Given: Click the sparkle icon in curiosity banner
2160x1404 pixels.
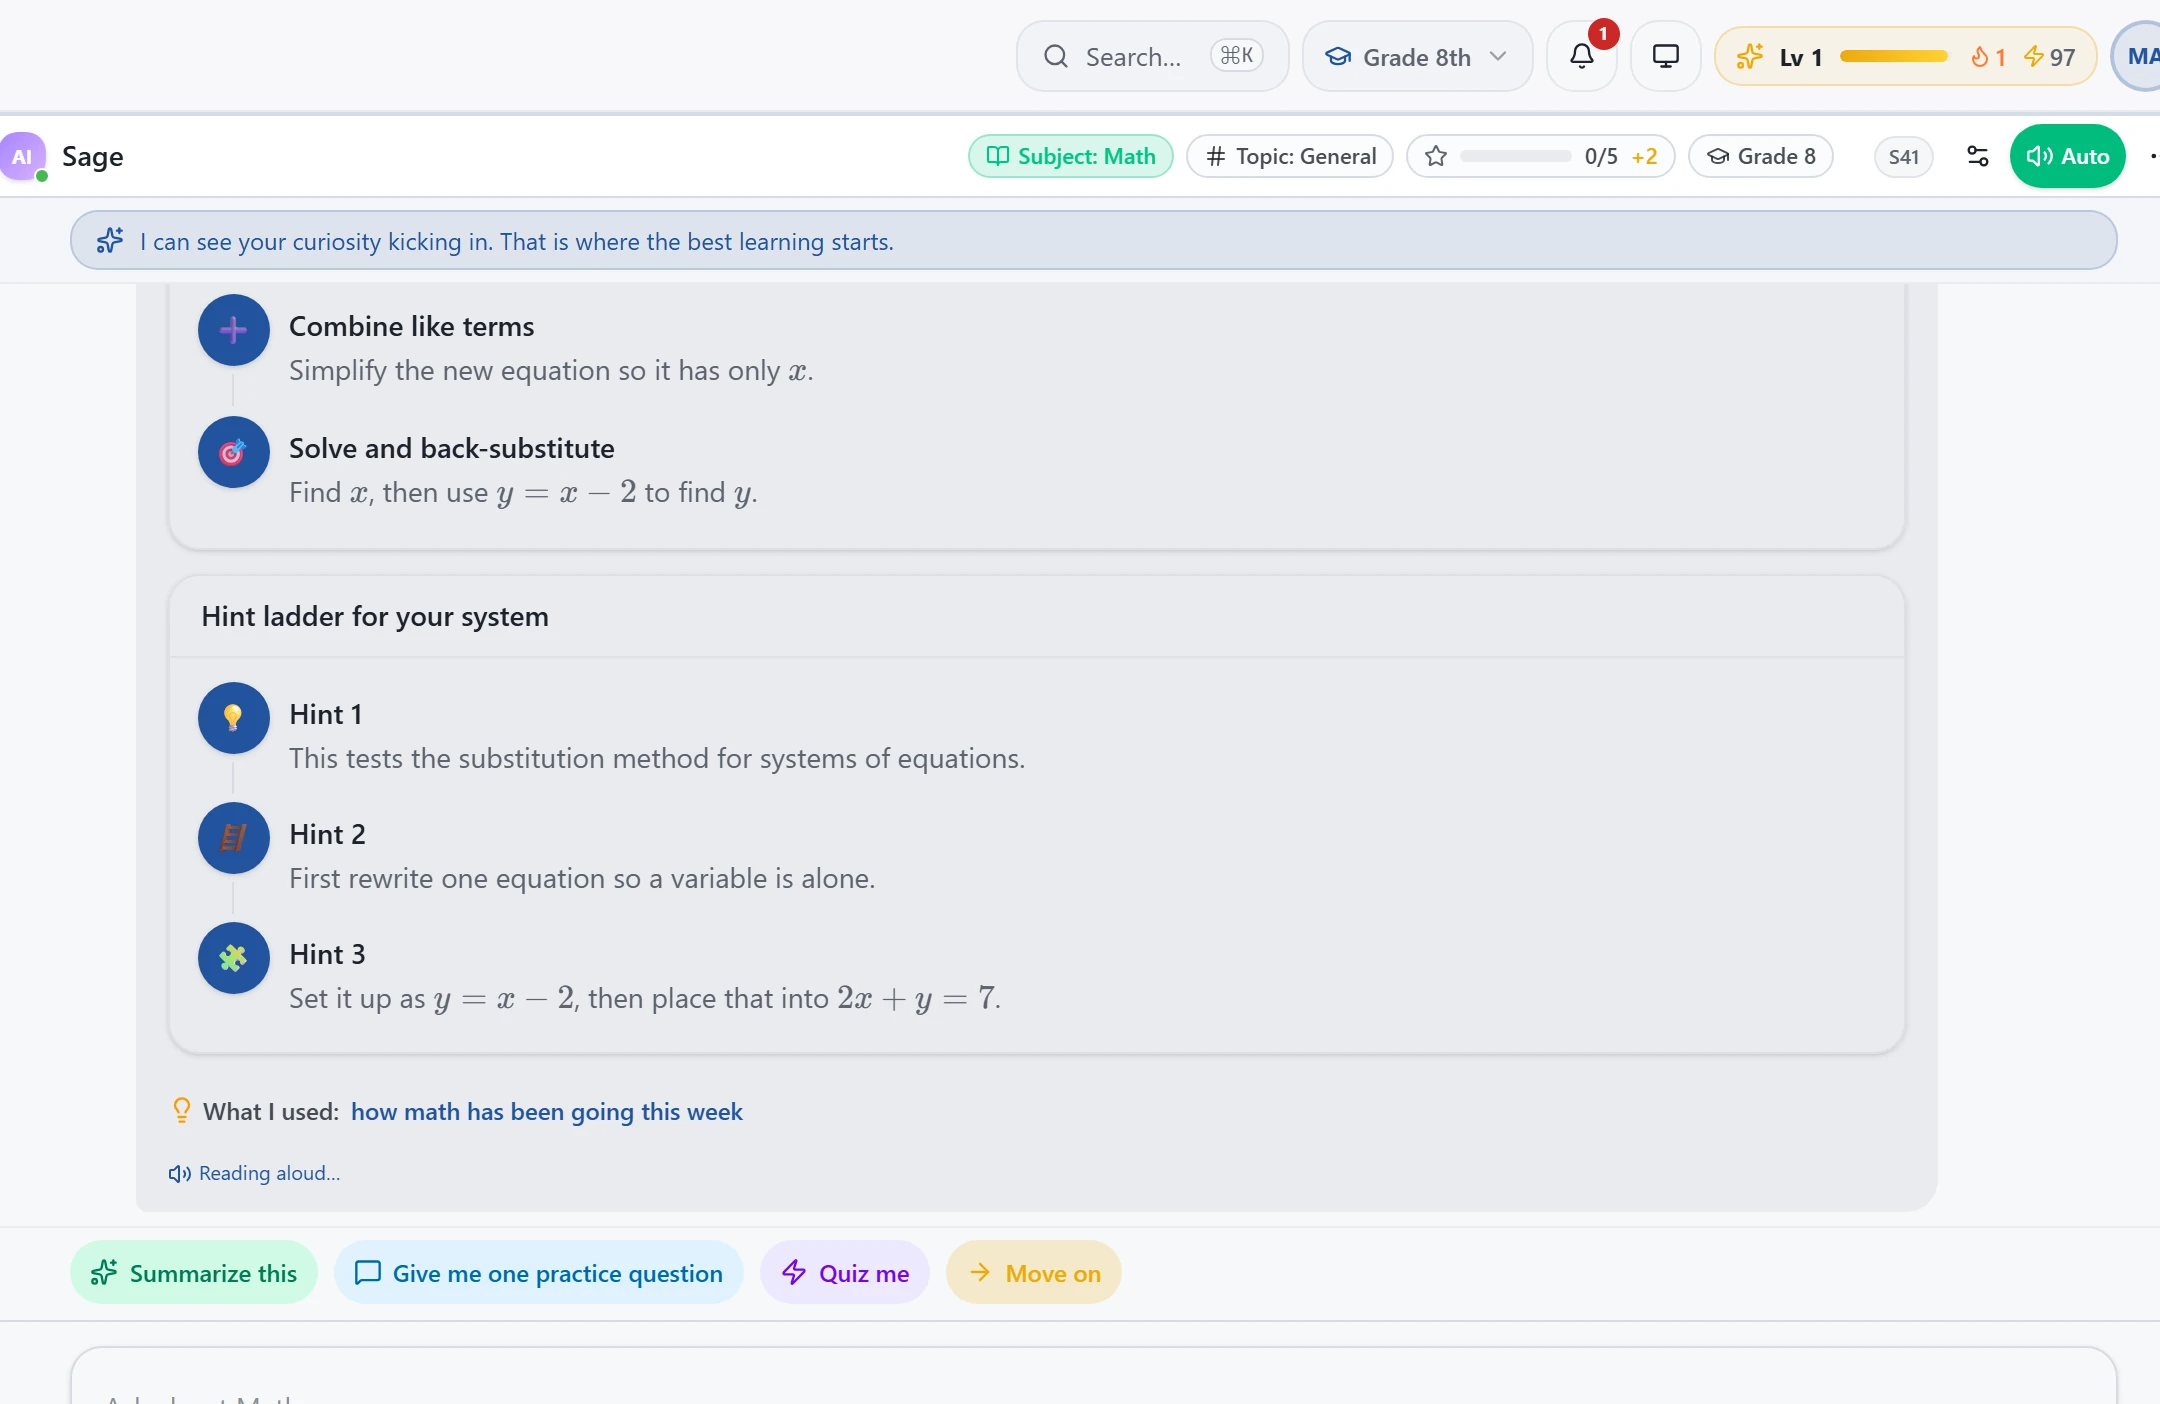Looking at the screenshot, I should click(x=110, y=241).
